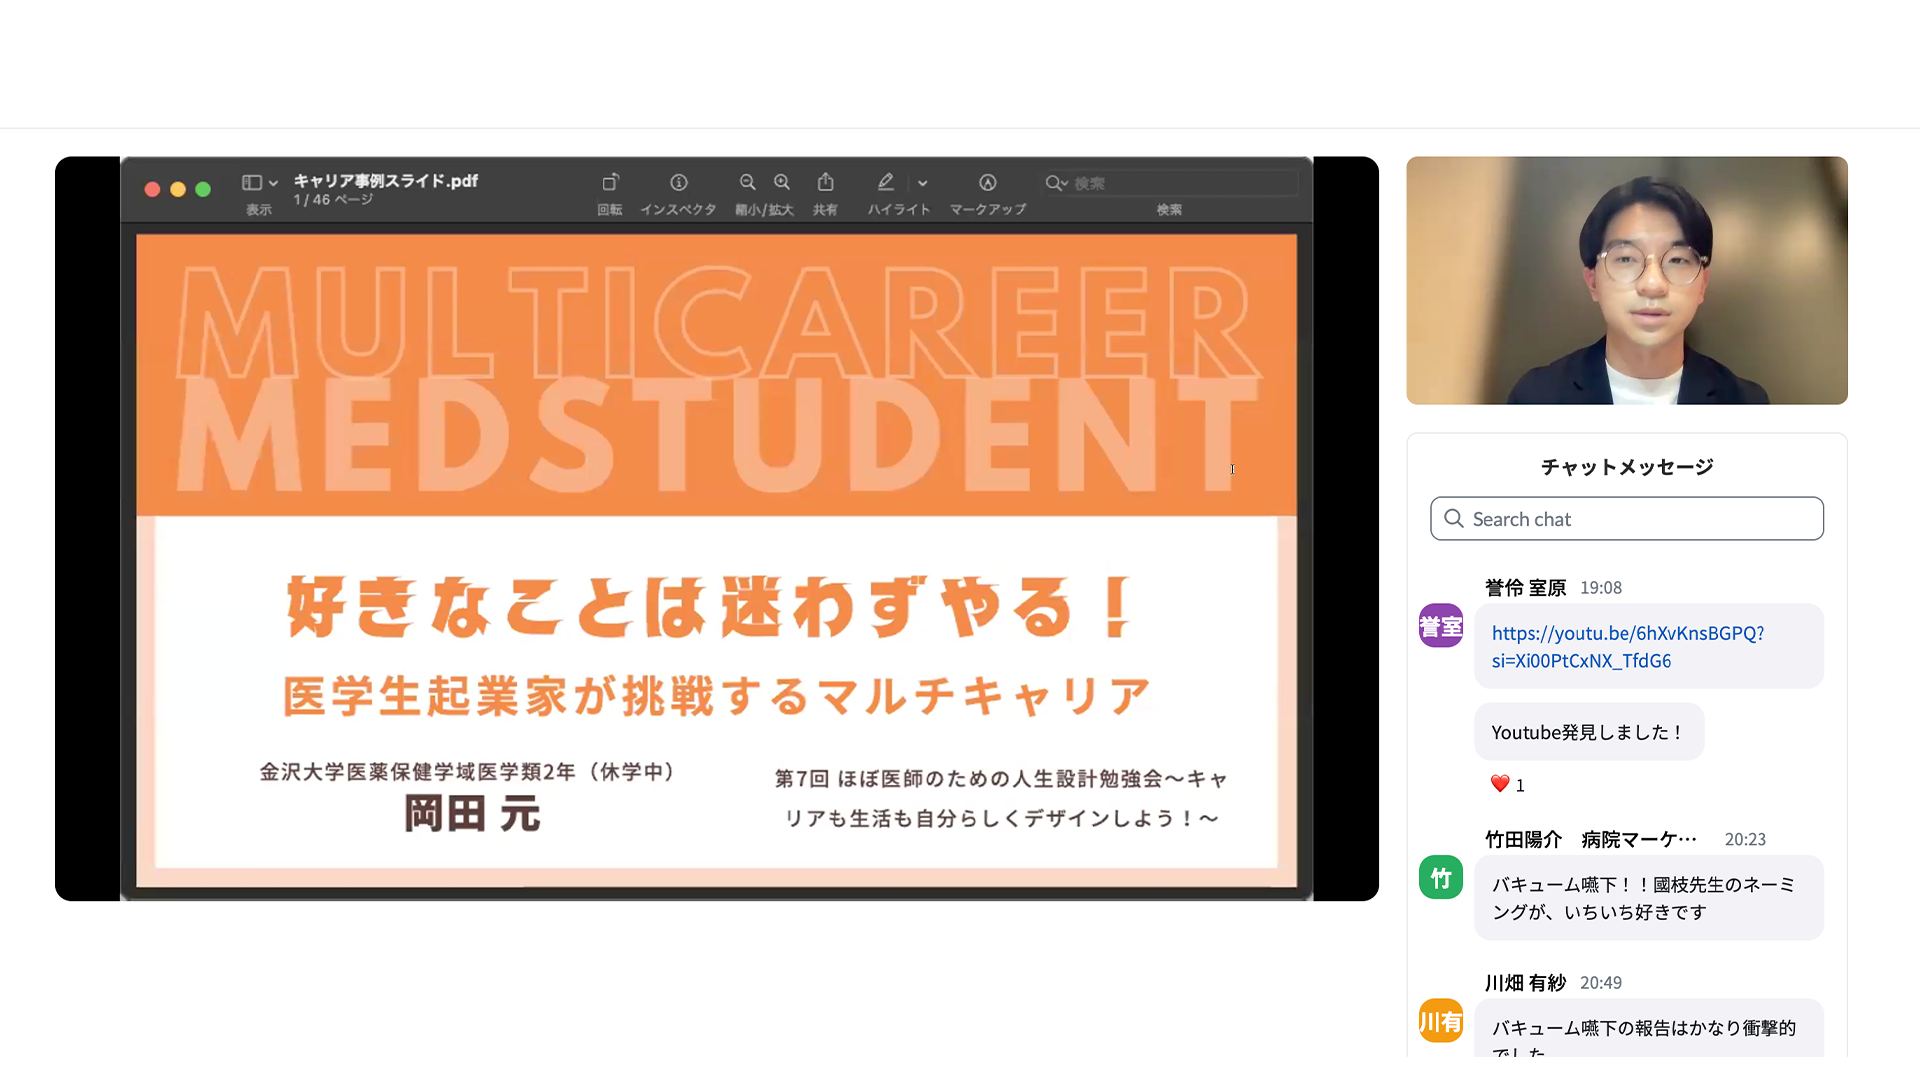The height and width of the screenshot is (1080, 1920).
Task: Click the heart reaction on the Youtube message
Action: (x=1500, y=785)
